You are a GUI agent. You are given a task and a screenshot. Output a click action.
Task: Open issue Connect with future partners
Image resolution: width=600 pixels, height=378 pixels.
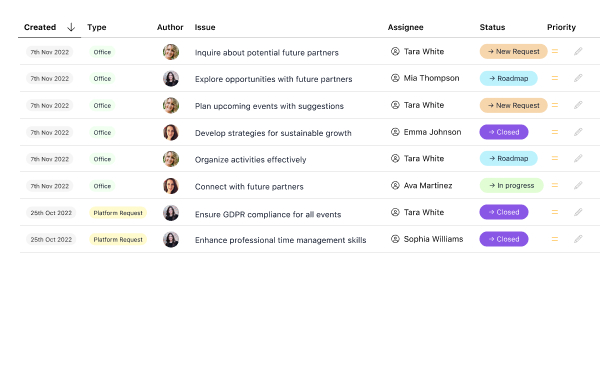click(x=249, y=187)
